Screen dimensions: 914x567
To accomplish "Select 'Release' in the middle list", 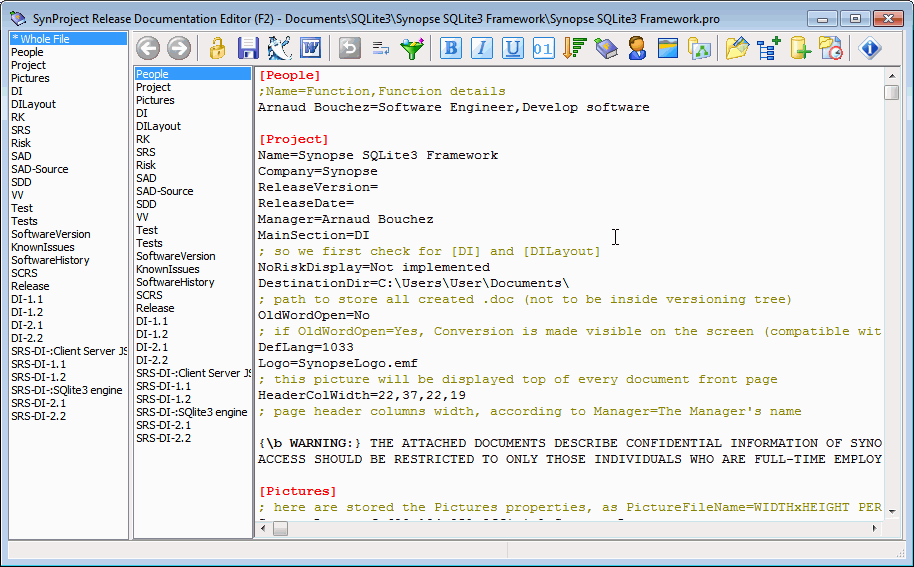I will point(193,308).
